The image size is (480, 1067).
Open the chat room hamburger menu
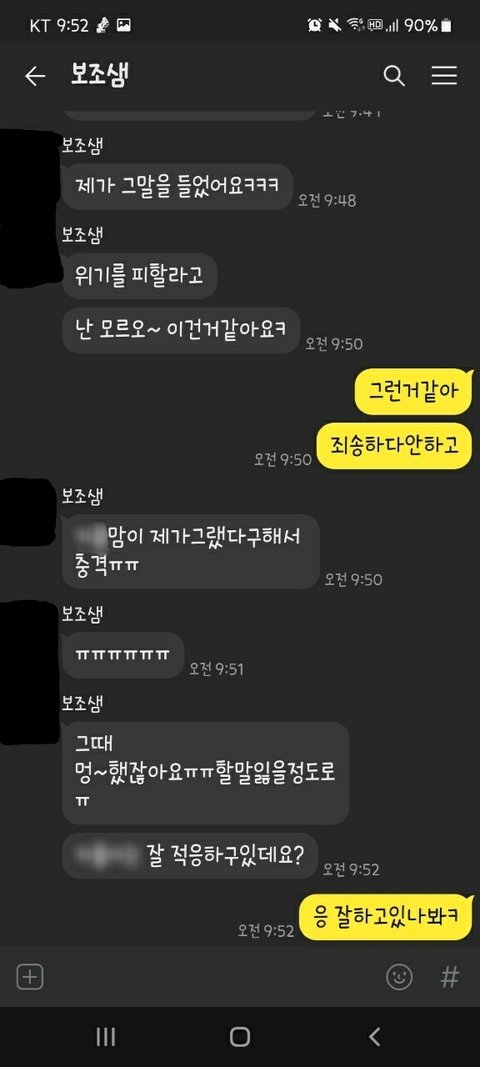(444, 76)
